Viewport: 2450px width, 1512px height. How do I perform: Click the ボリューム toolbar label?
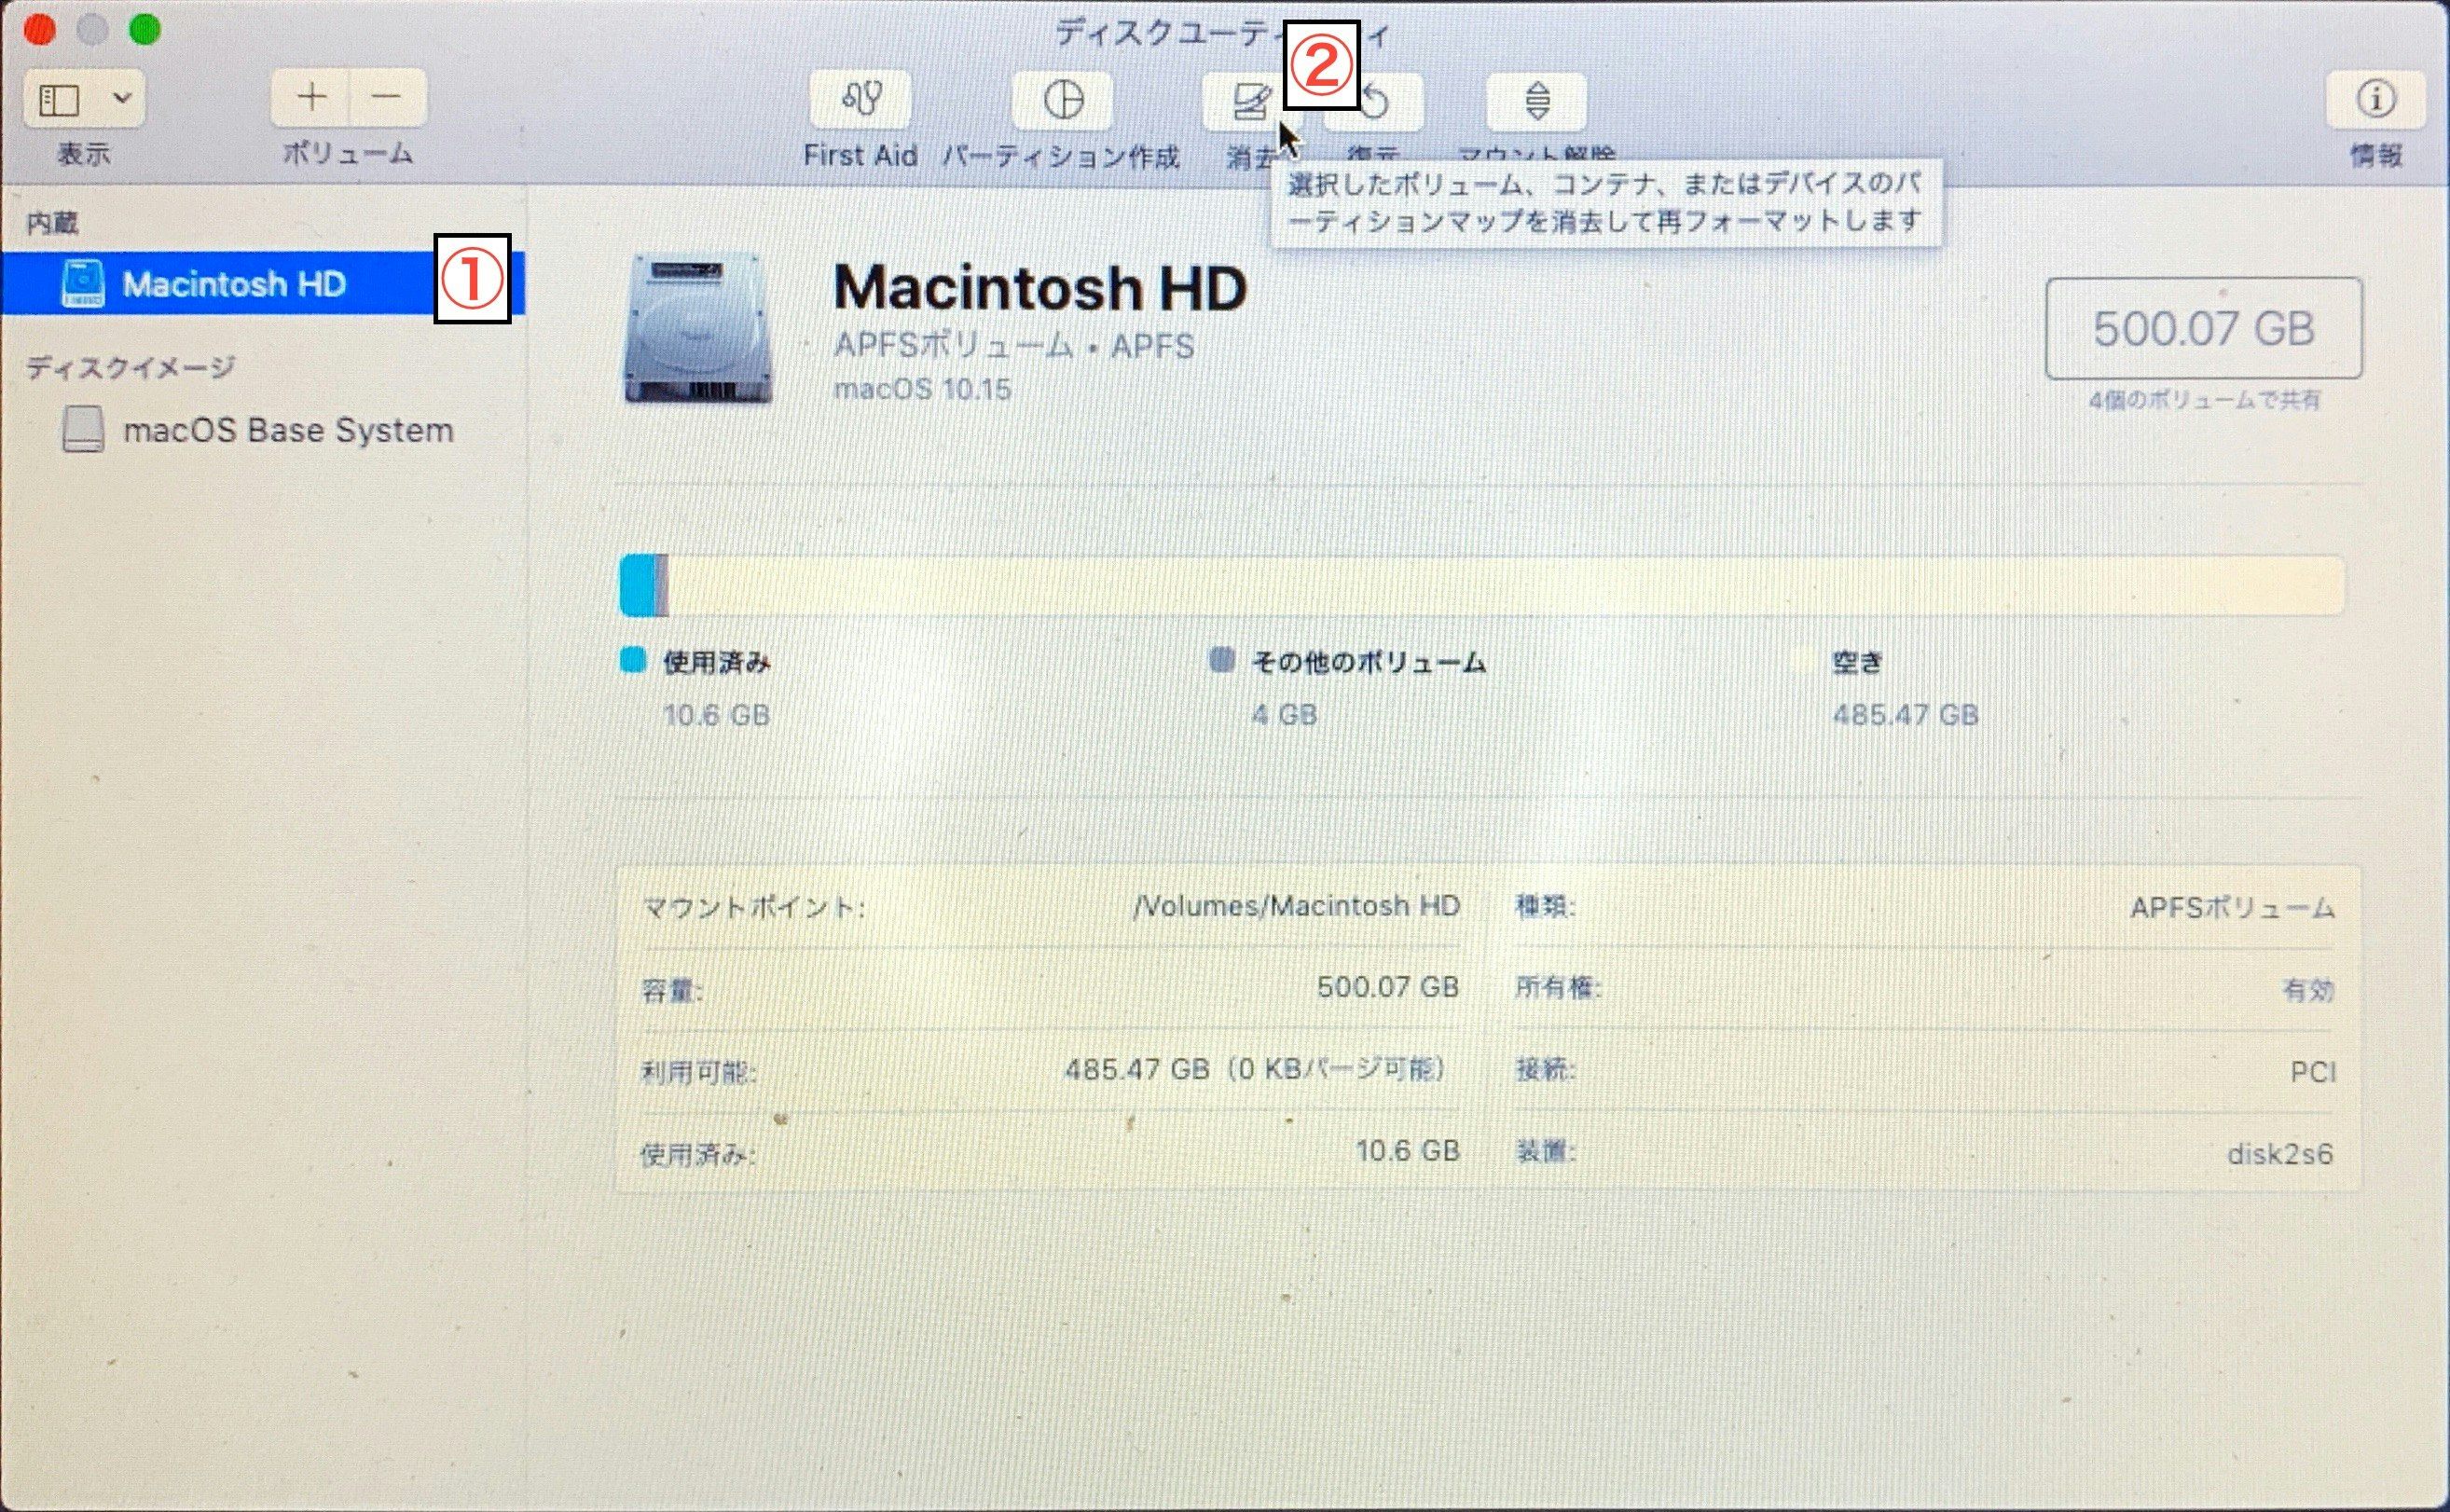tap(348, 153)
